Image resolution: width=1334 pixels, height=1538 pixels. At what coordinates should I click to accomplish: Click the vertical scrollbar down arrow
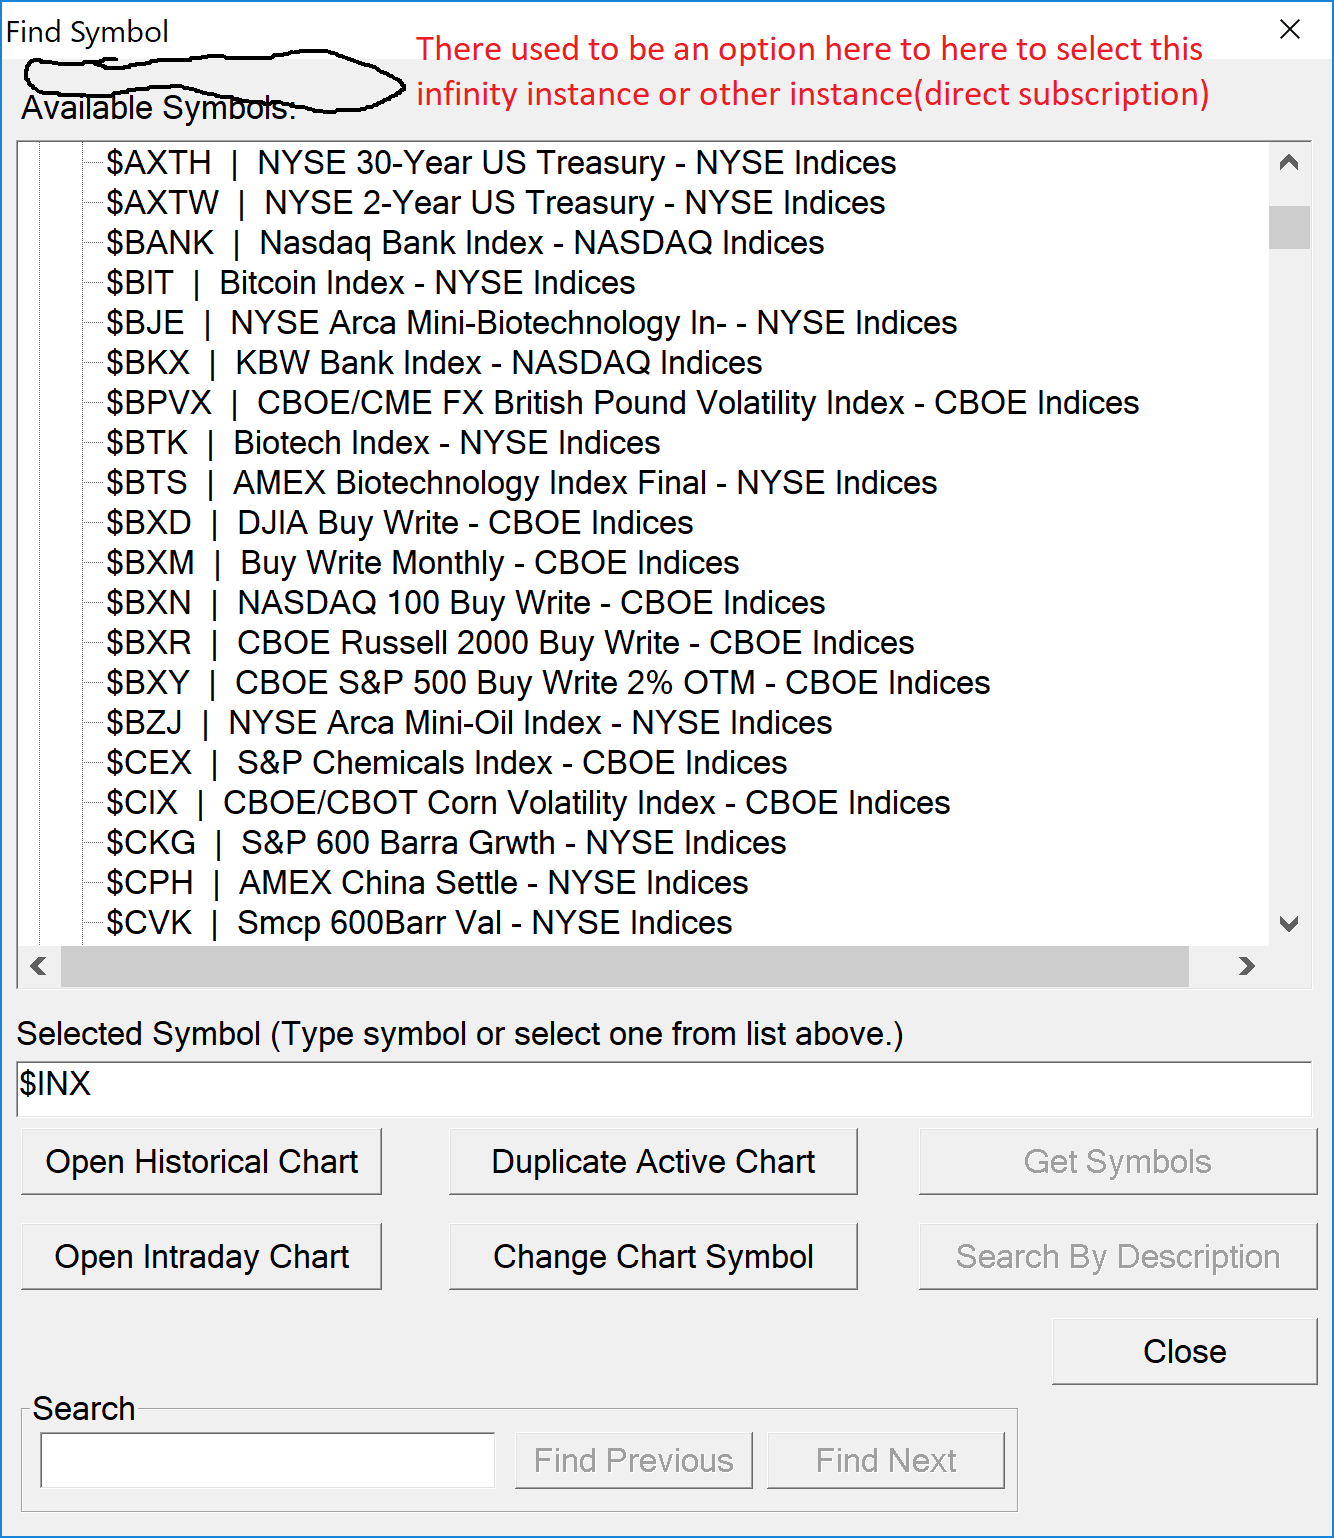(x=1289, y=923)
